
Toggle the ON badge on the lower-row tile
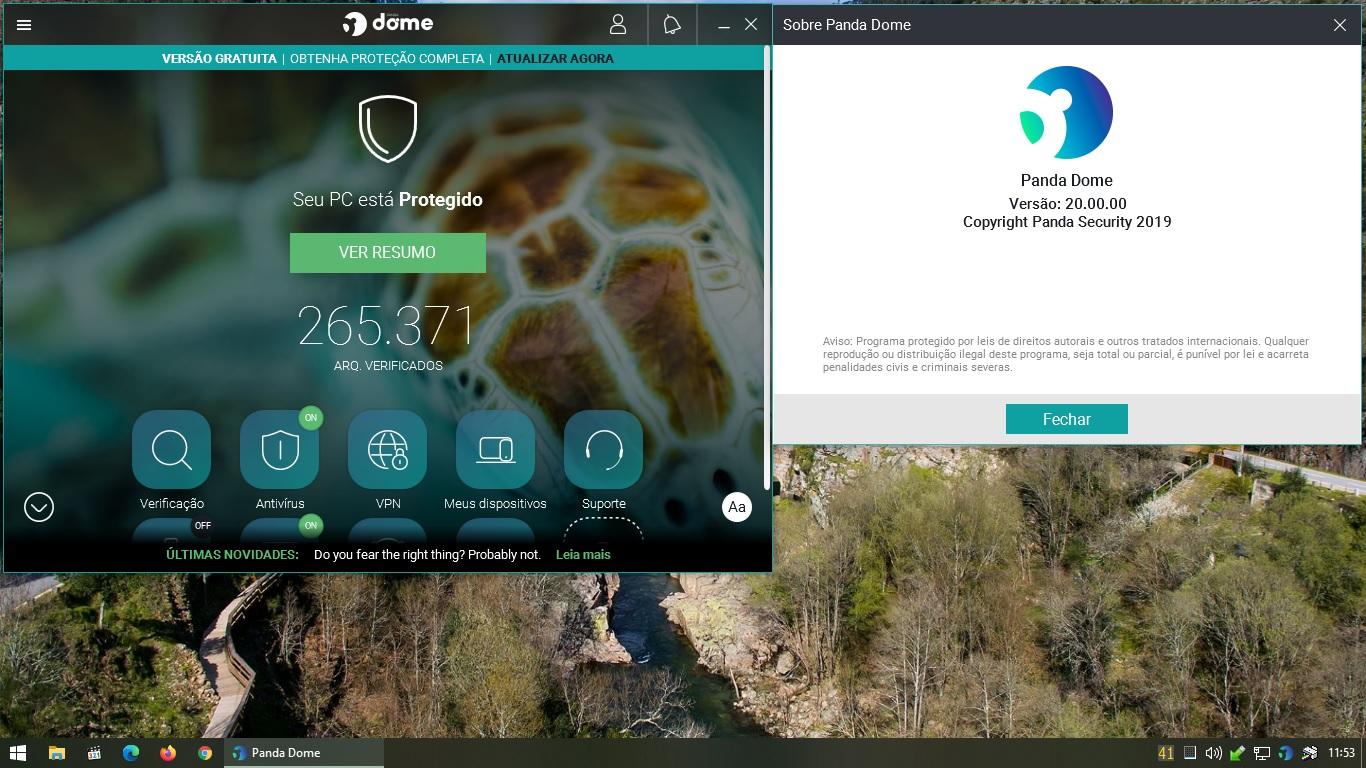click(311, 525)
